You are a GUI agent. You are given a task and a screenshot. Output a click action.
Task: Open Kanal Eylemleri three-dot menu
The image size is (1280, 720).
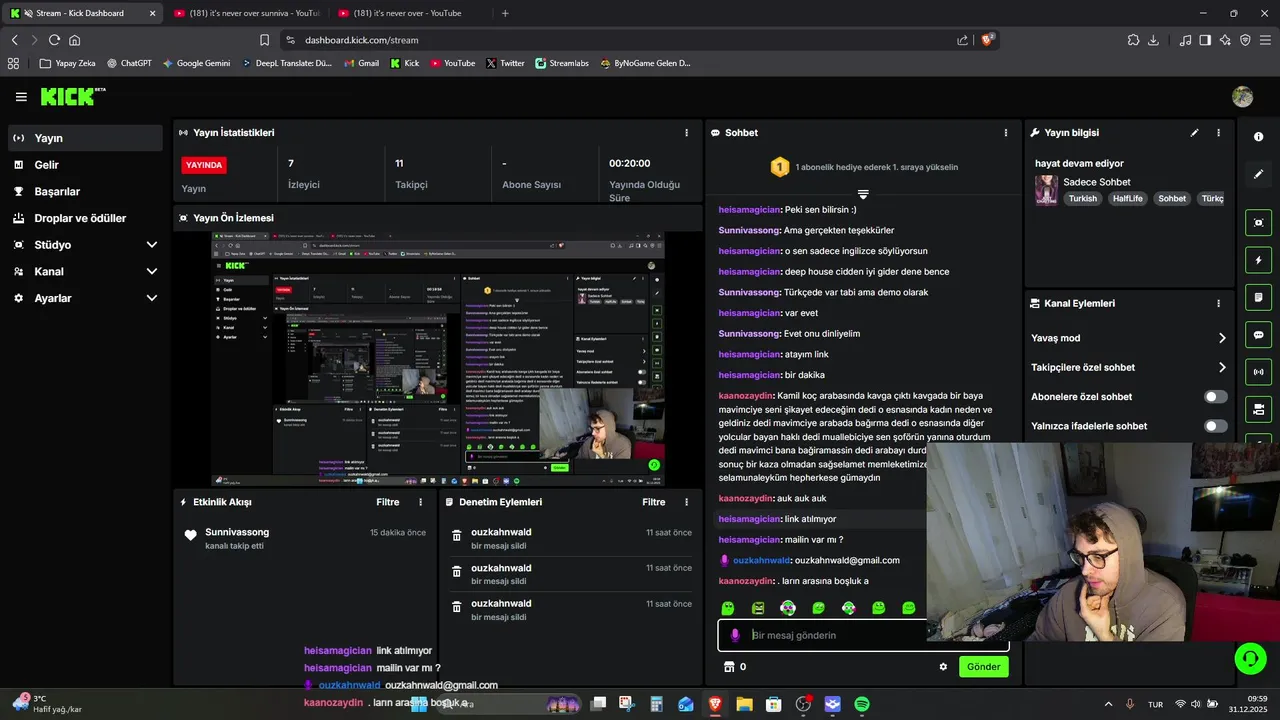point(1218,303)
